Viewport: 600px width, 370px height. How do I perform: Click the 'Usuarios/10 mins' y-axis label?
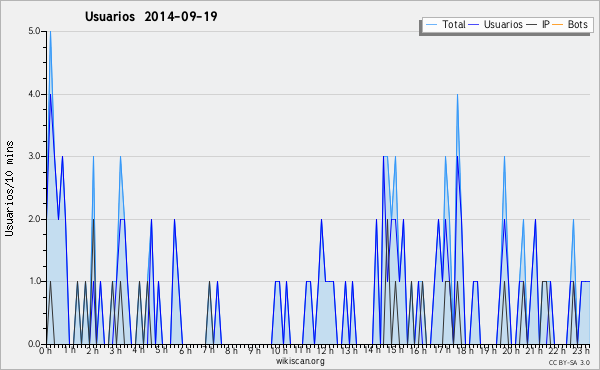(x=9, y=189)
